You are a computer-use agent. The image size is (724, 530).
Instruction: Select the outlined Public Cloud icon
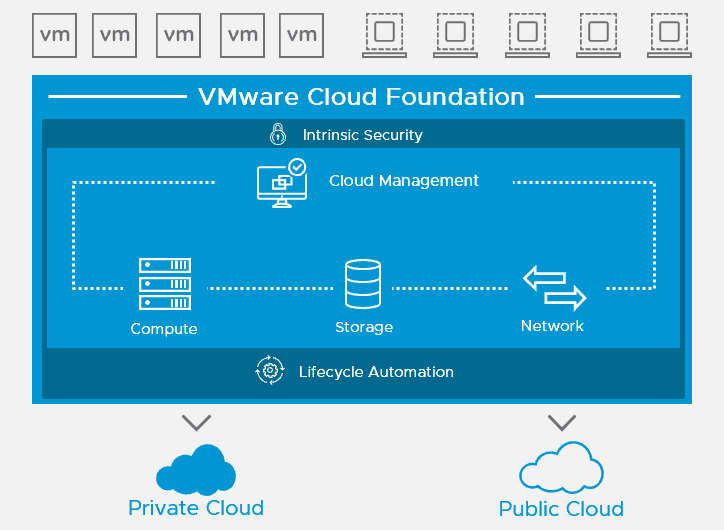coord(561,467)
